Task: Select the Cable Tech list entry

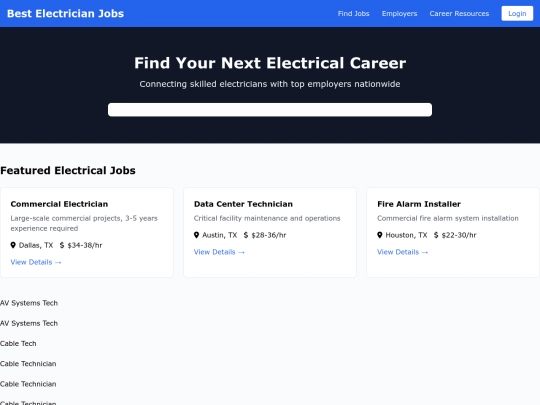Action: (x=18, y=343)
